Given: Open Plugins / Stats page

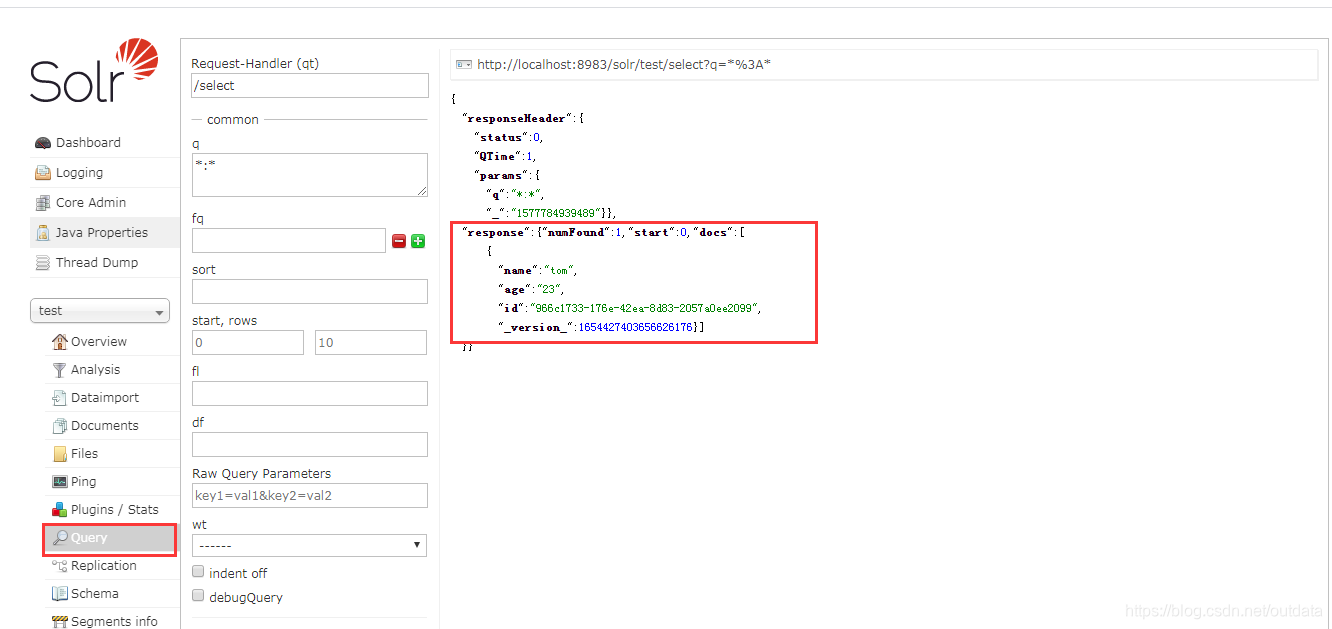Looking at the screenshot, I should pos(115,510).
